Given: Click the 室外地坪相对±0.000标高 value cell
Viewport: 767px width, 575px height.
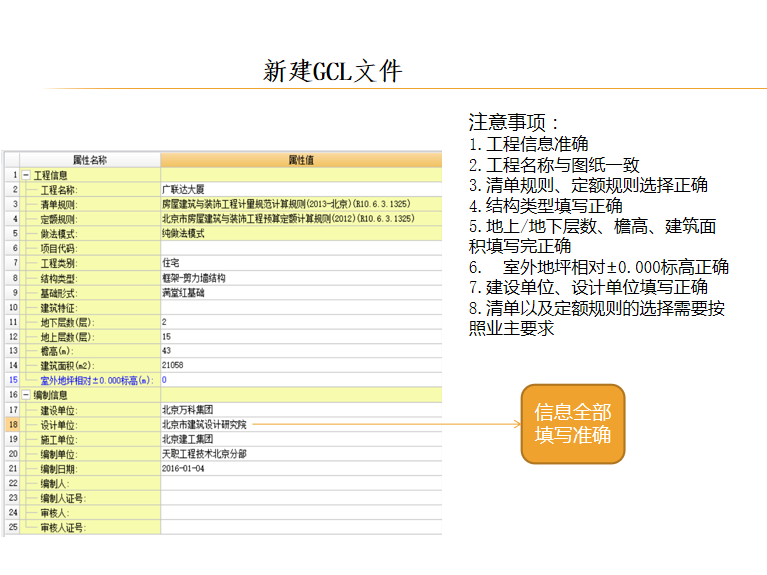Looking at the screenshot, I should click(300, 380).
